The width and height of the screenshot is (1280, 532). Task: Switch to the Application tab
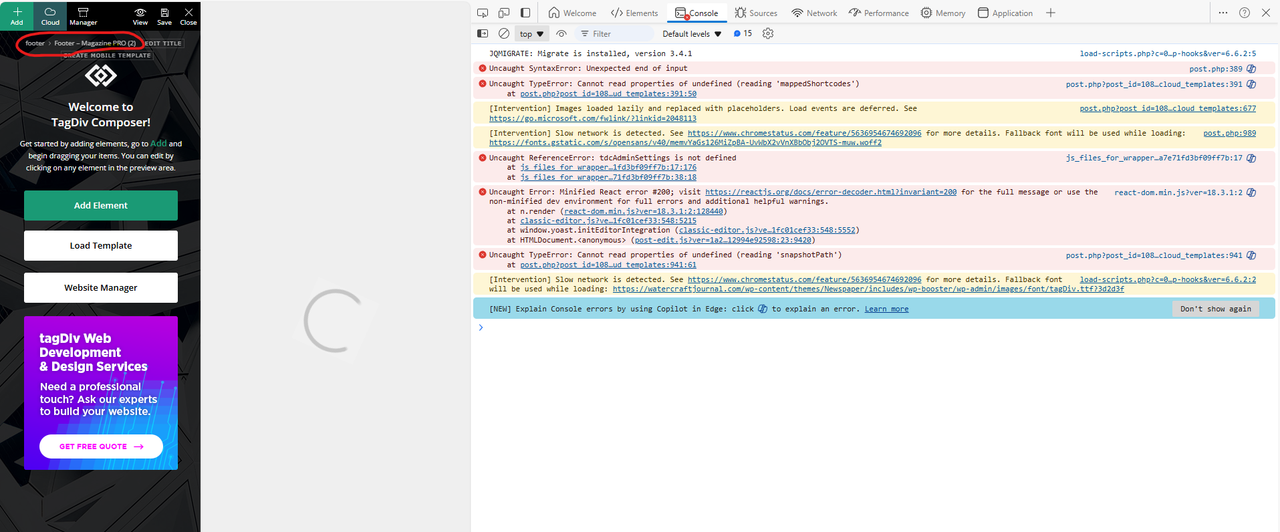click(x=1005, y=13)
